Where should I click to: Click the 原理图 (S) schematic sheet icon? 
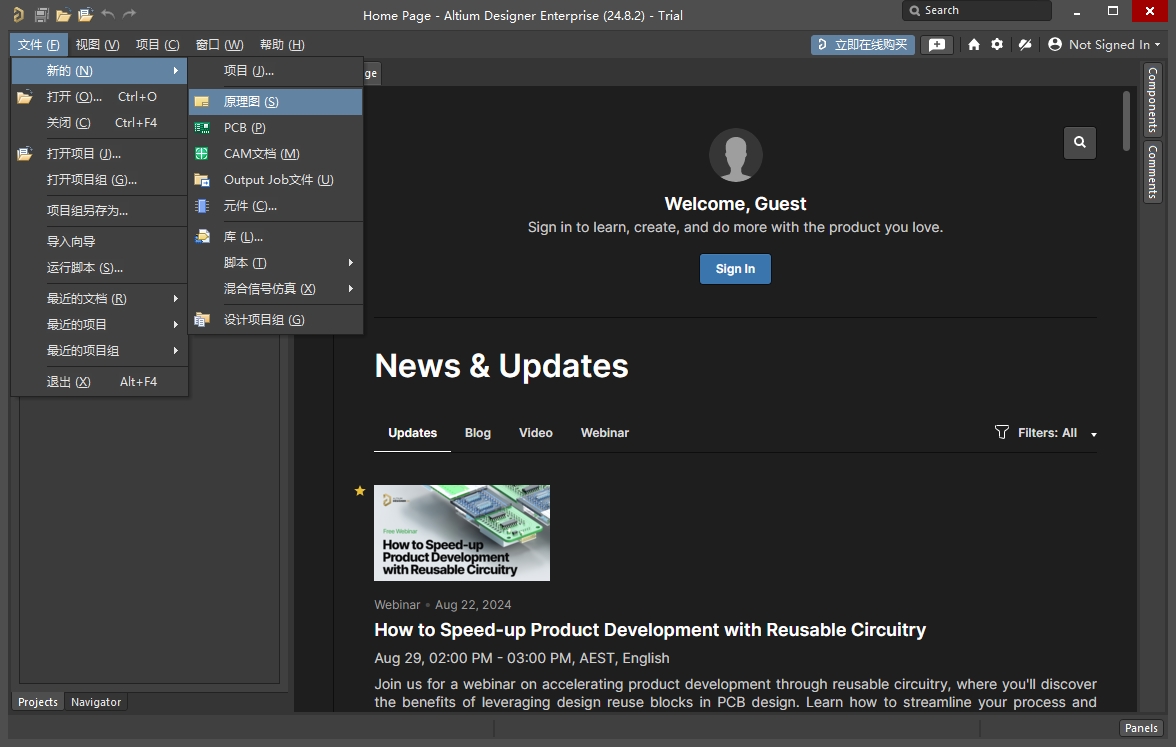[x=202, y=101]
